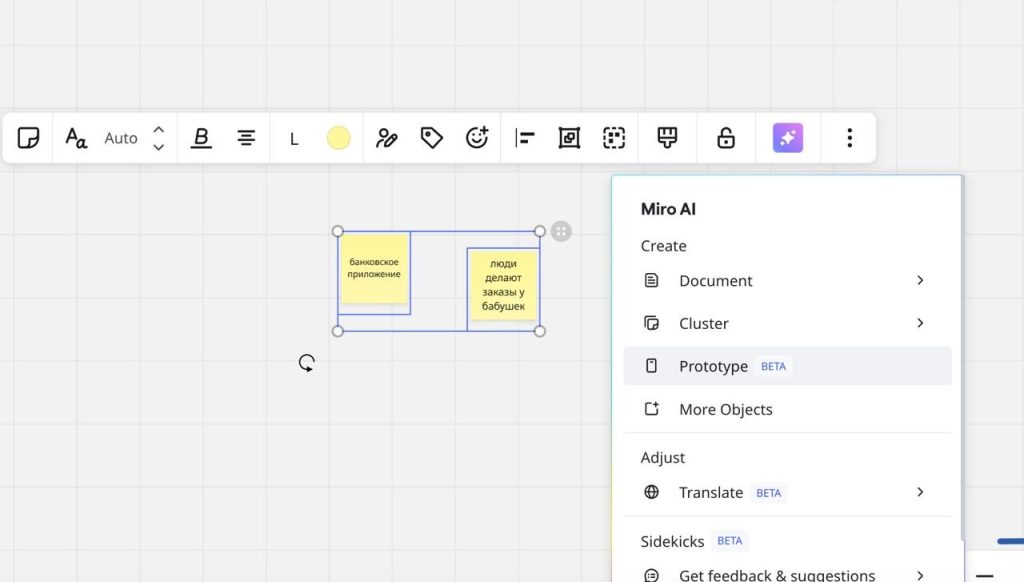The image size is (1024, 582).
Task: Expand the Cluster submenu arrow
Action: (x=920, y=323)
